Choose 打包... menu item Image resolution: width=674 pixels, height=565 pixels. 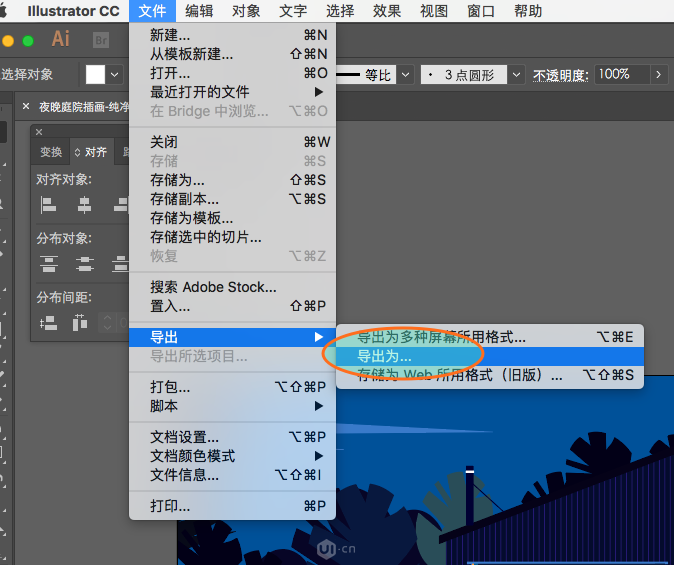click(232, 387)
